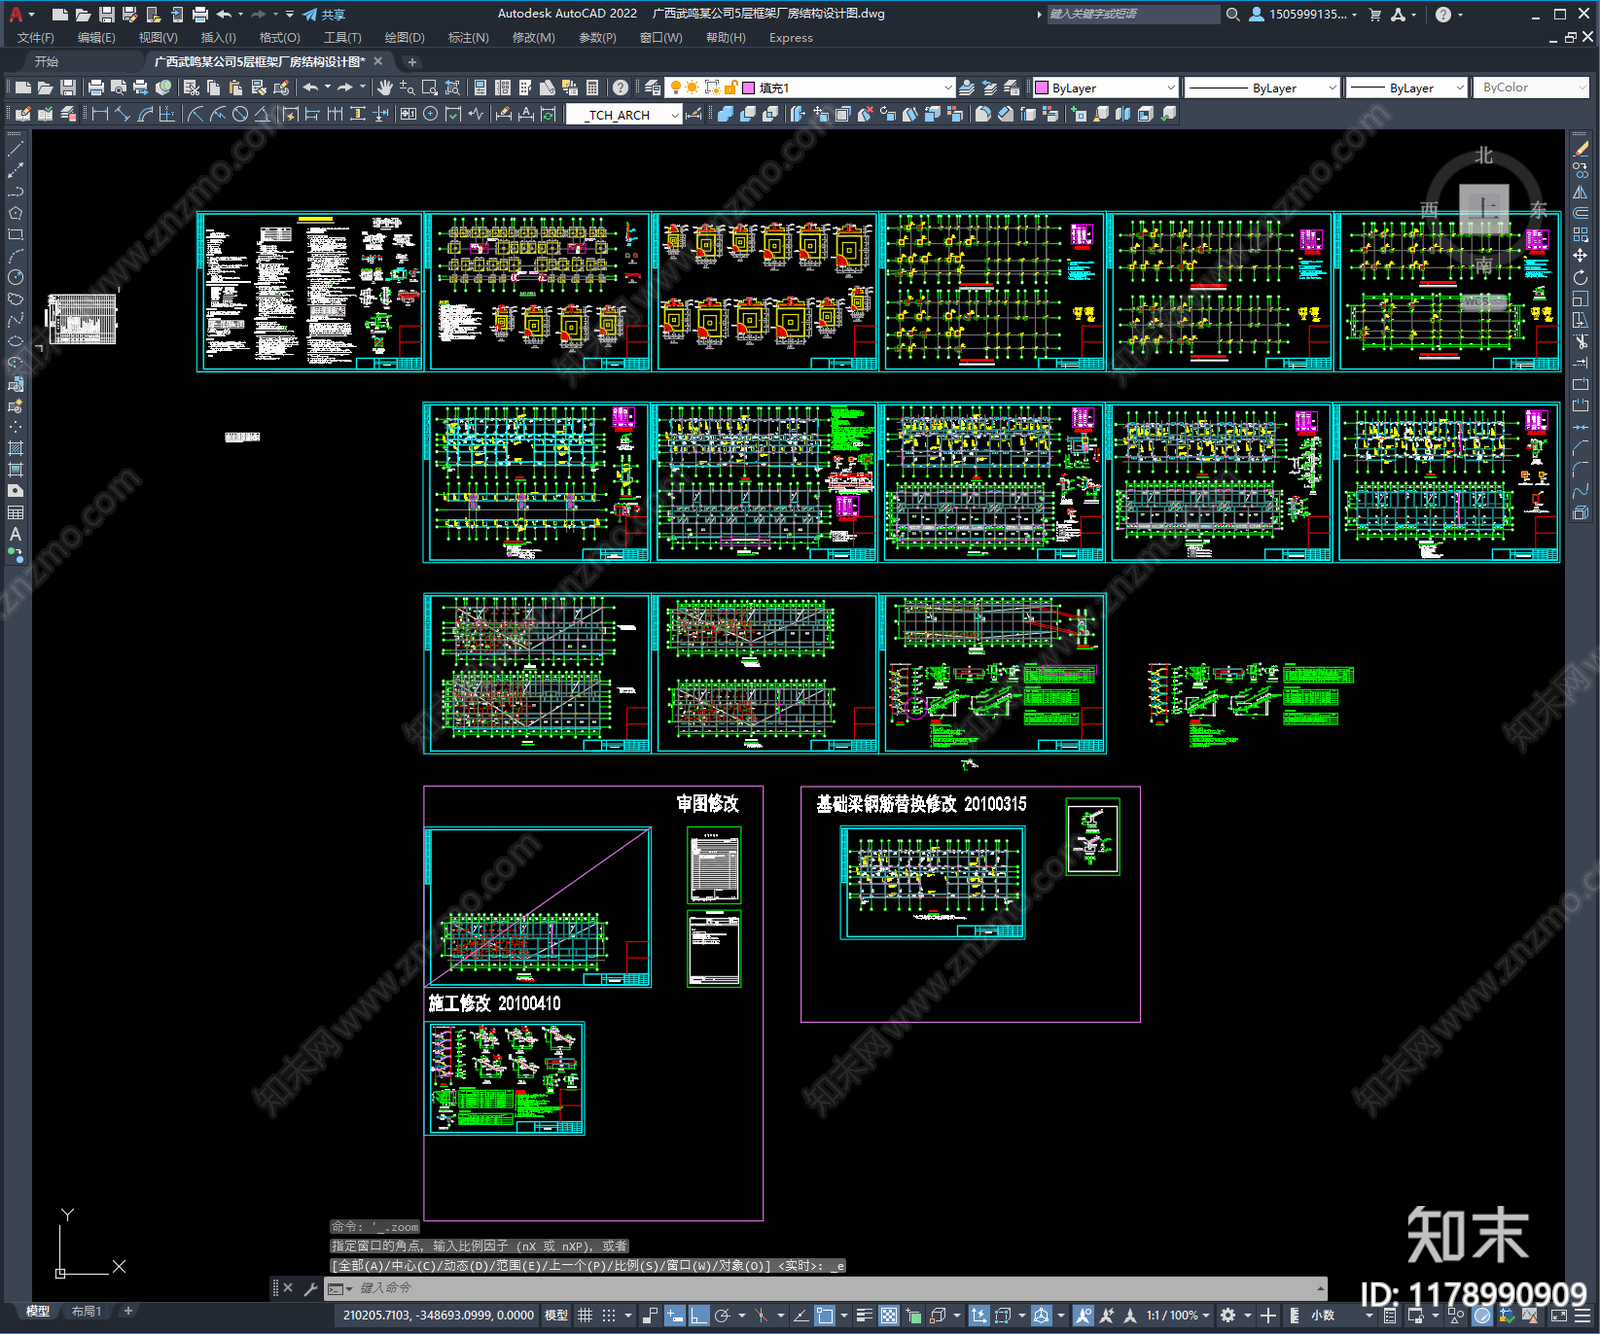Open the ByLayer color dropdown
1600x1334 pixels.
click(x=1106, y=88)
